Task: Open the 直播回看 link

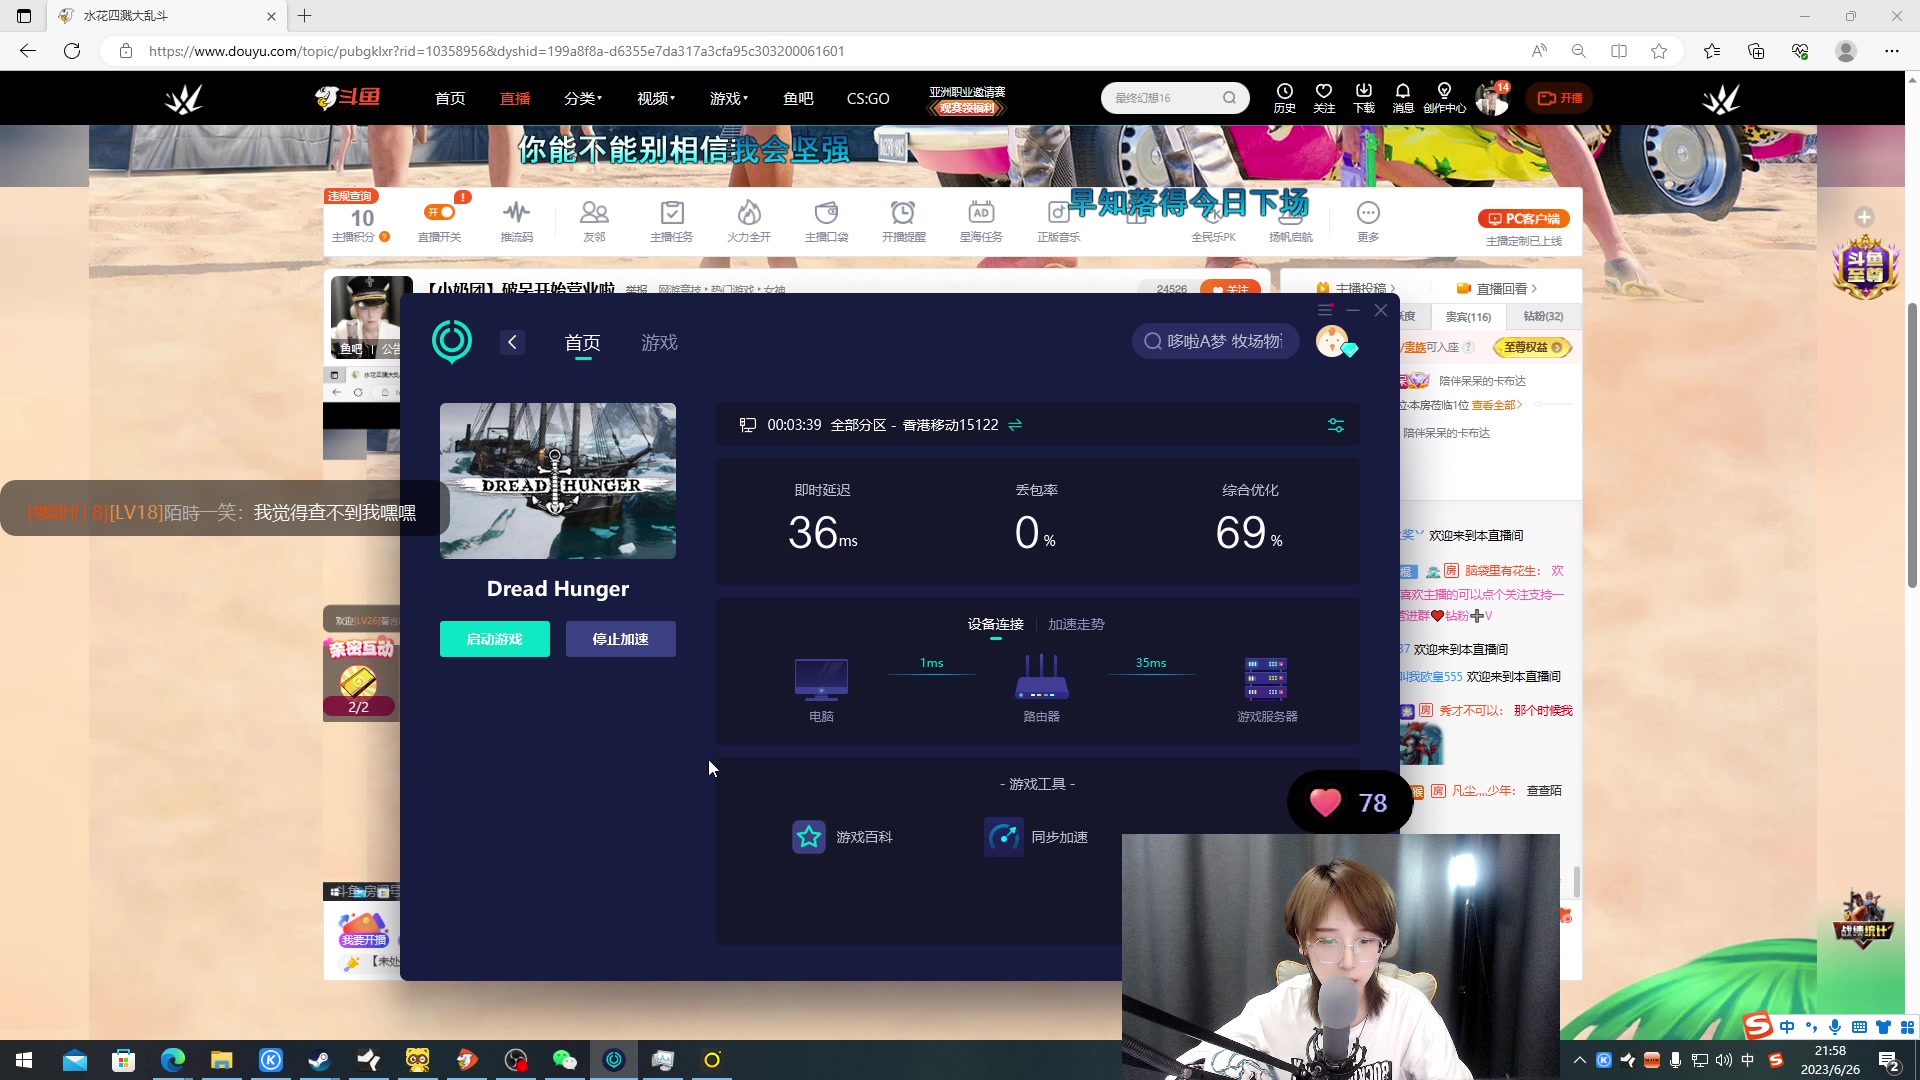Action: click(1497, 288)
